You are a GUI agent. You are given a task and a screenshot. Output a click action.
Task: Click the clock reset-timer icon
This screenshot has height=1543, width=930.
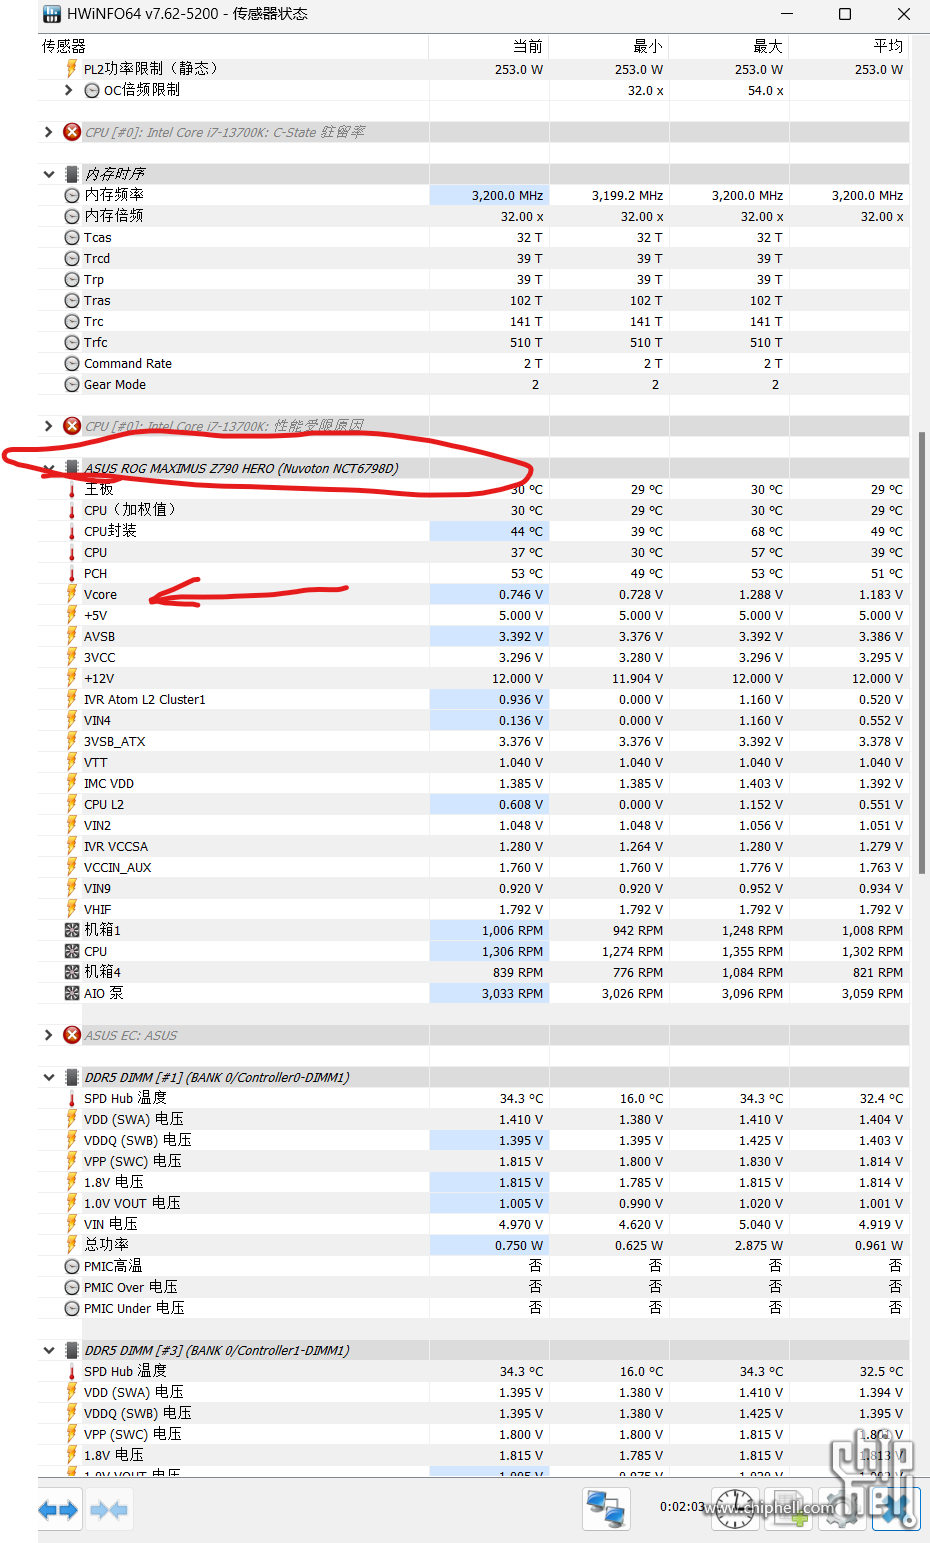[x=734, y=1508]
